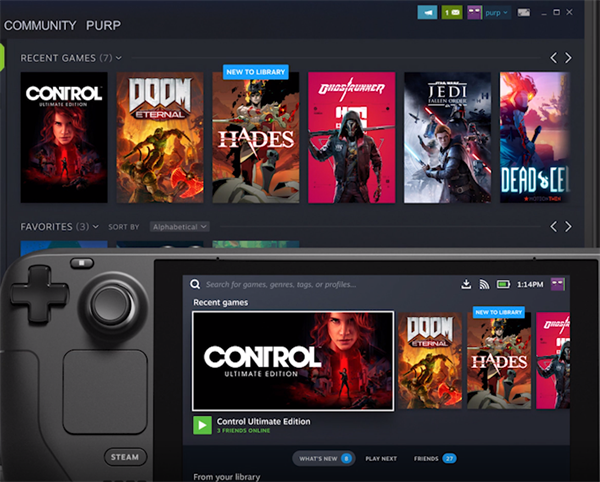Click the wireless signal icon on Deck screen

(484, 284)
